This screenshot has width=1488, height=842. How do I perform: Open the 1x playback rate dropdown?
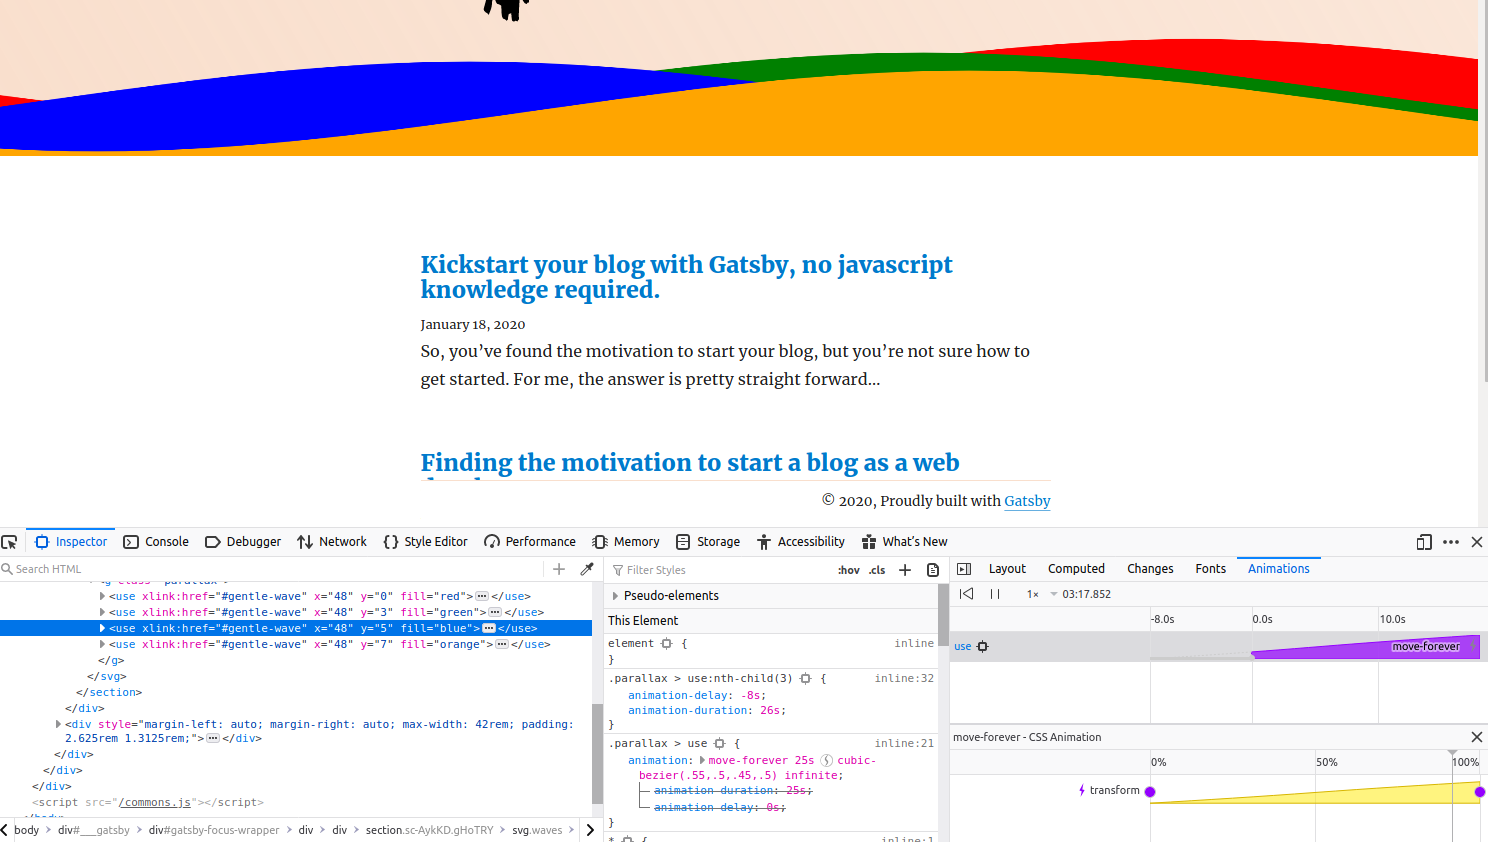tap(1036, 593)
